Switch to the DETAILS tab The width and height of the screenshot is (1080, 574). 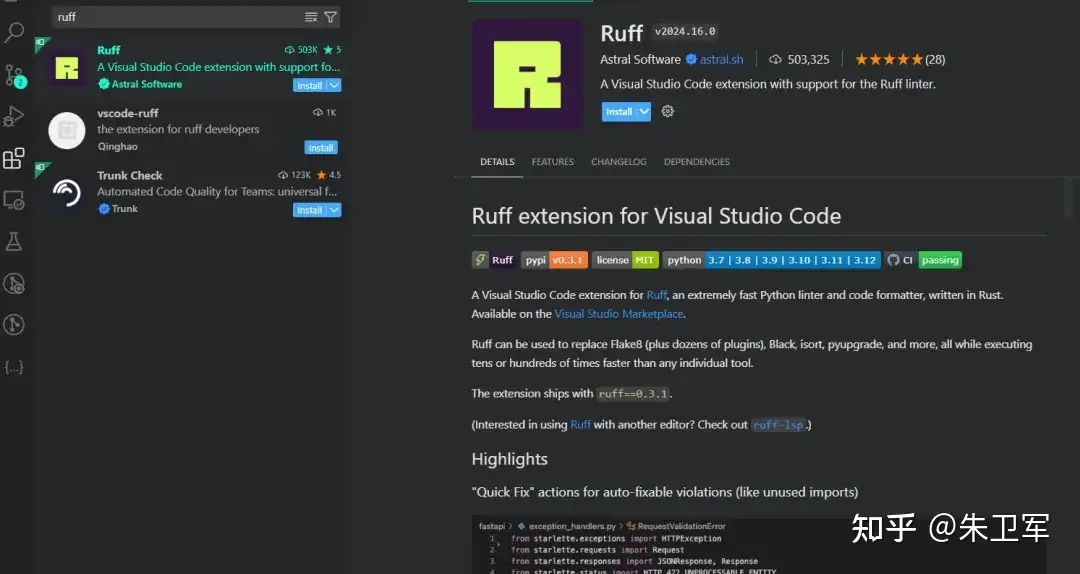click(497, 162)
